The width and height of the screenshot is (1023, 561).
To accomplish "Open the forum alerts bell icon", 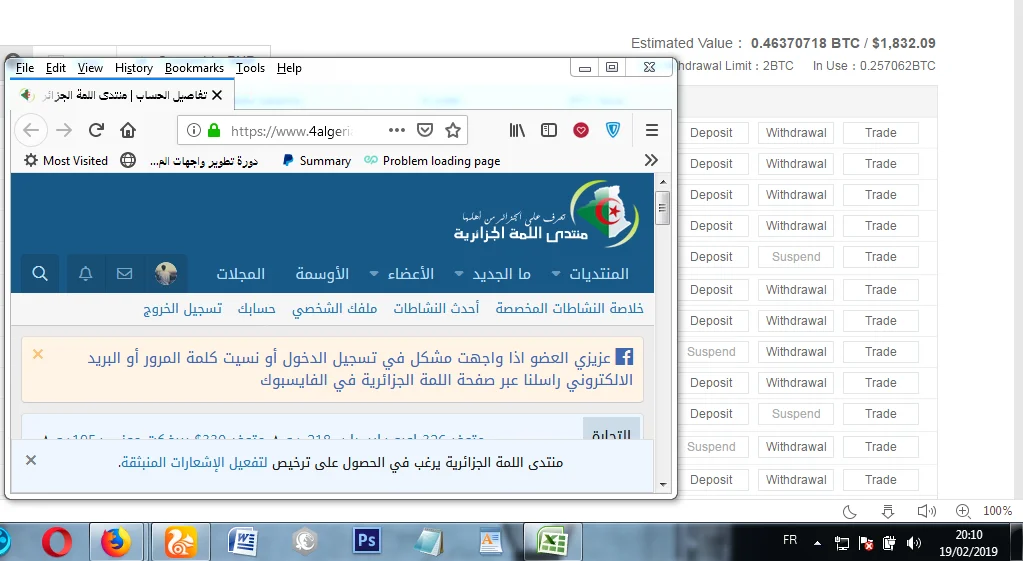I will [86, 273].
